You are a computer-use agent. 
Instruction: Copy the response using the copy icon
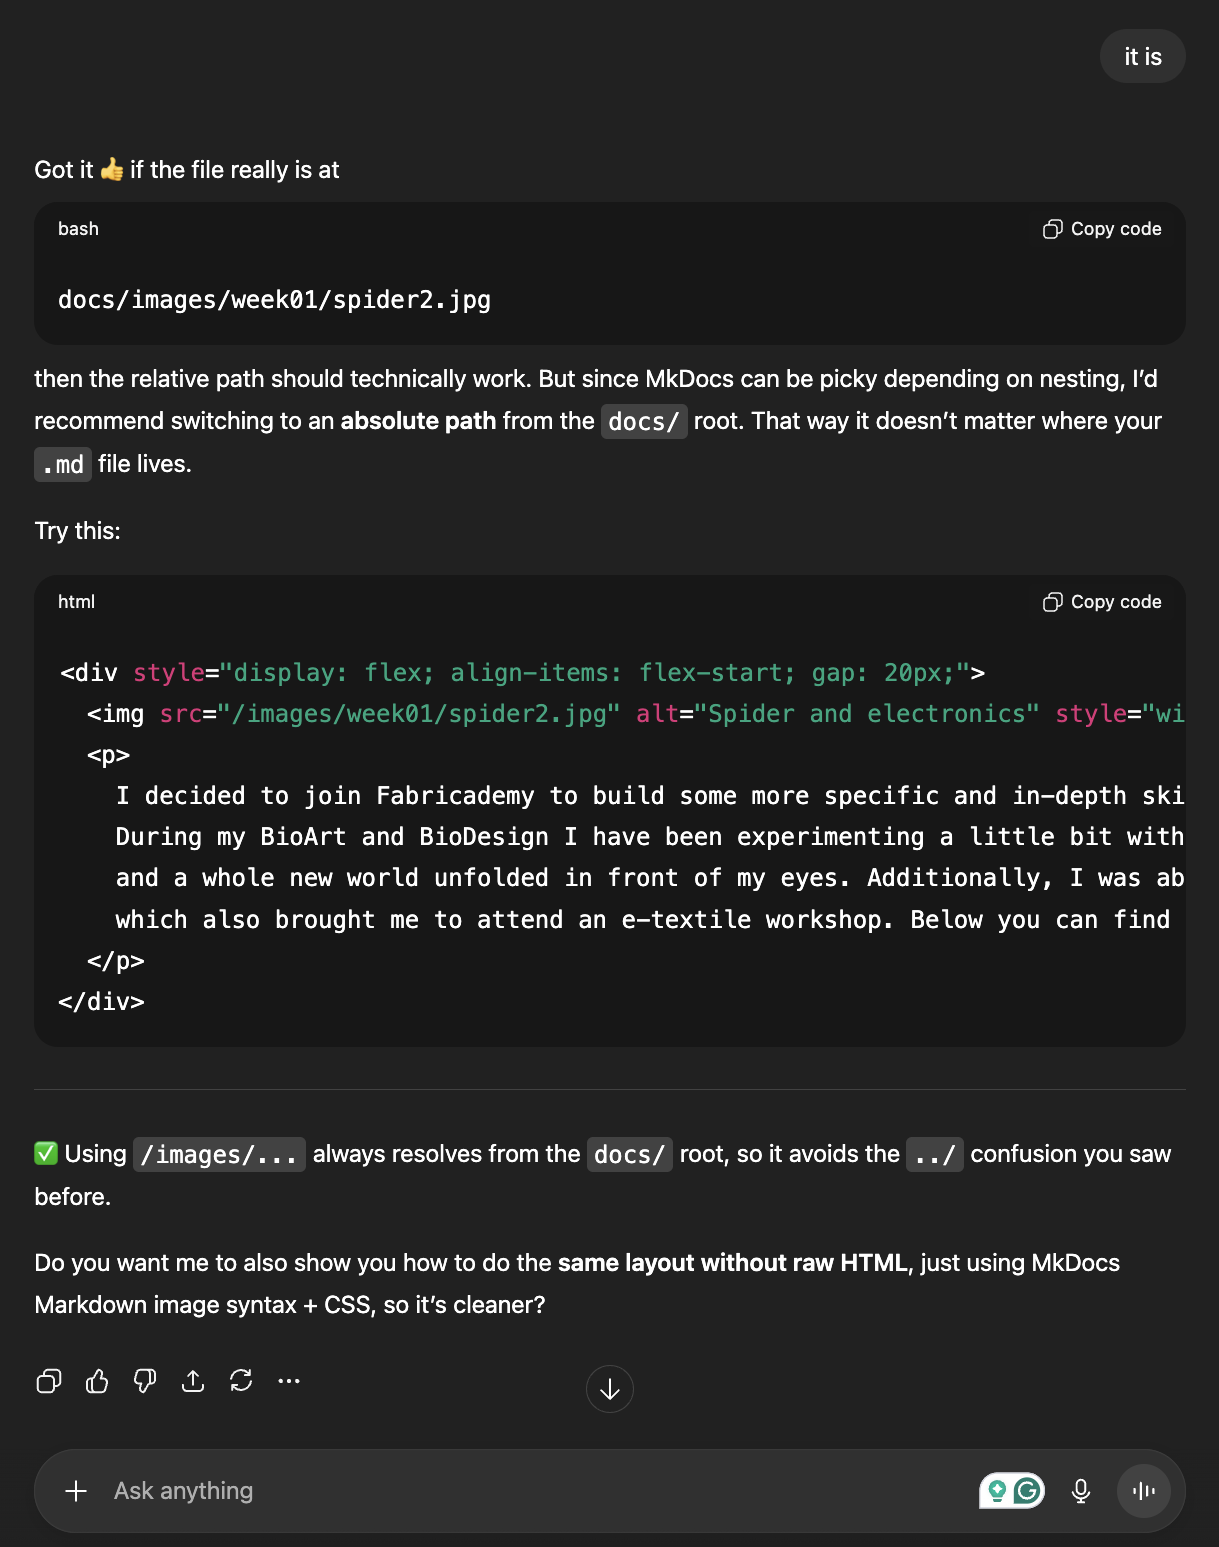pos(49,1381)
